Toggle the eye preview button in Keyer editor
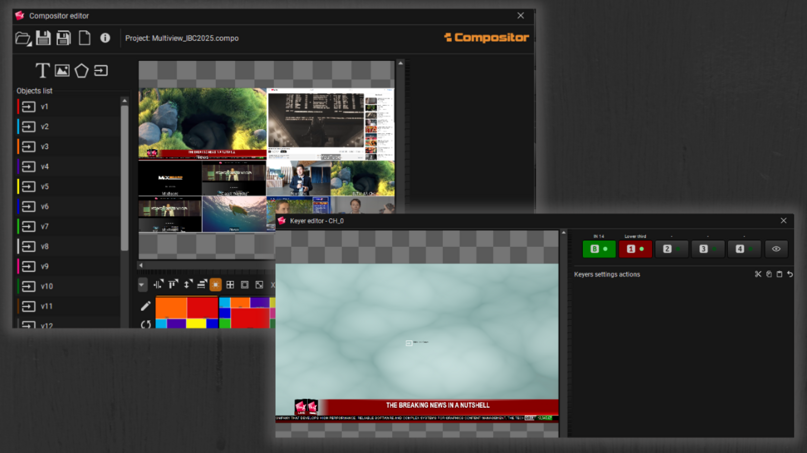 tap(776, 249)
